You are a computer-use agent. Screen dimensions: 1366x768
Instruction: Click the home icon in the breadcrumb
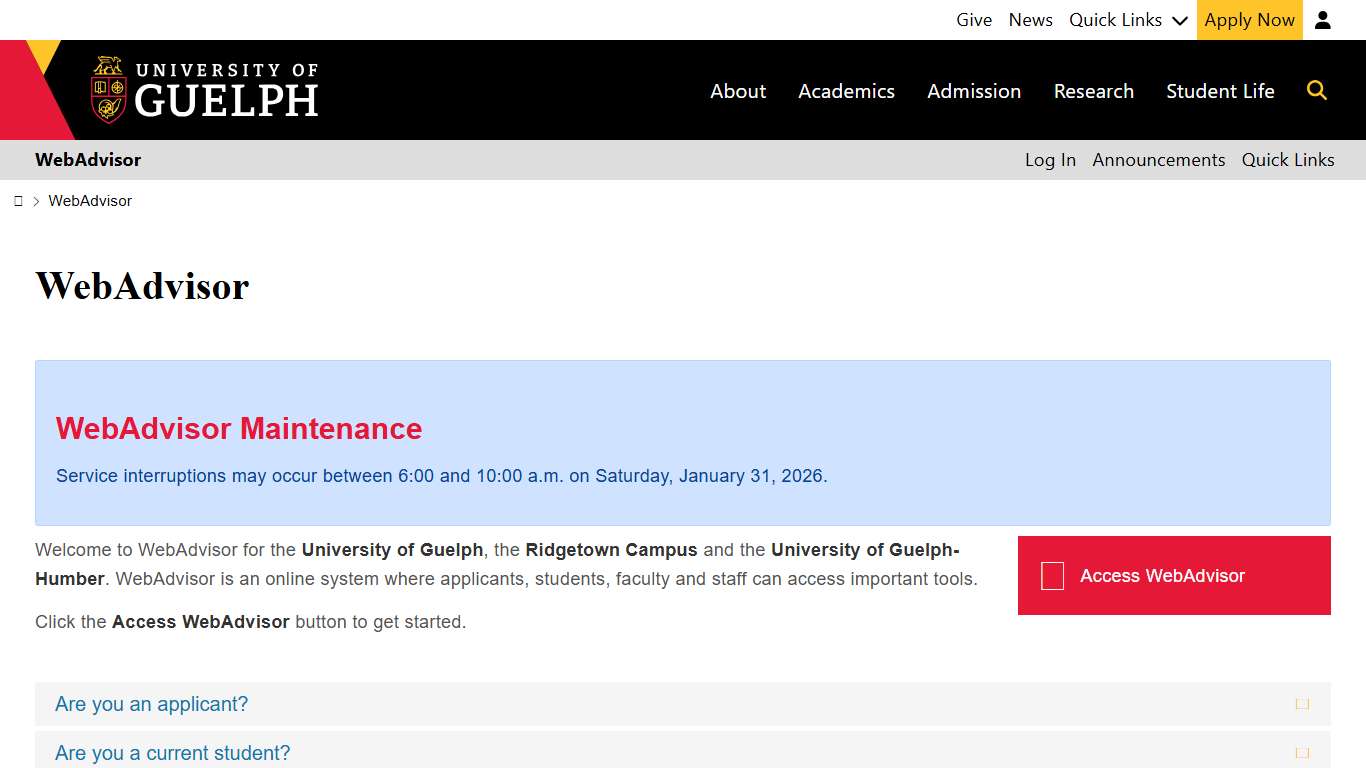(x=18, y=200)
